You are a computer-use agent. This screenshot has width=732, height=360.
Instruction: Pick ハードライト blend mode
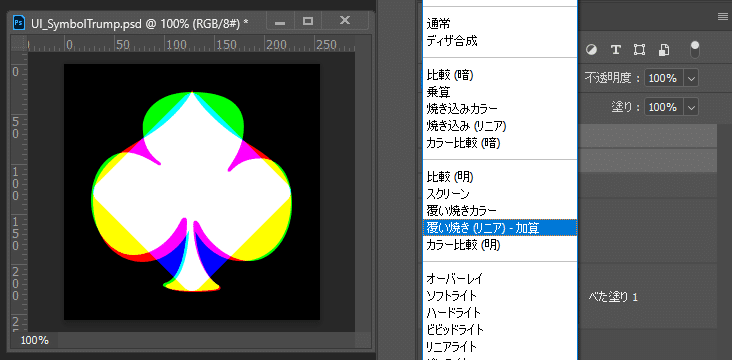tap(500, 313)
